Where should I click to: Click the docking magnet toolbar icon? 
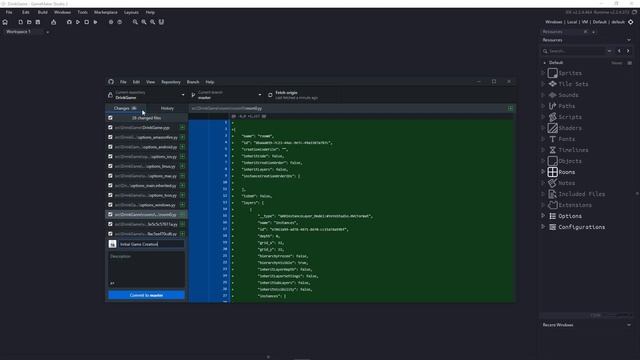tap(161, 22)
